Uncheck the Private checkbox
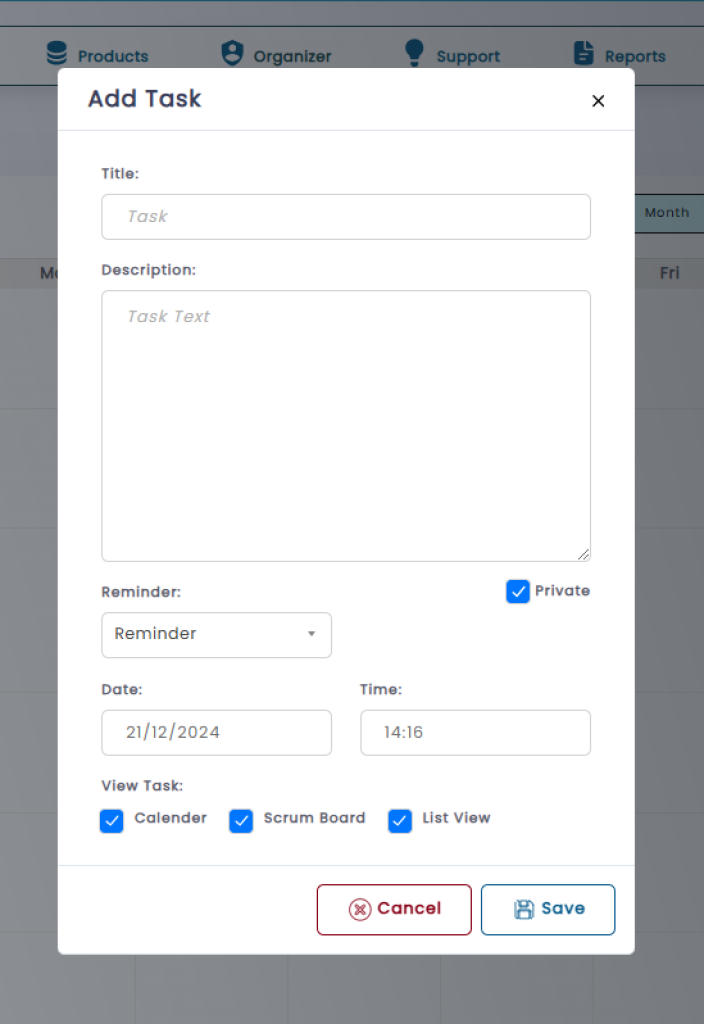 tap(518, 592)
